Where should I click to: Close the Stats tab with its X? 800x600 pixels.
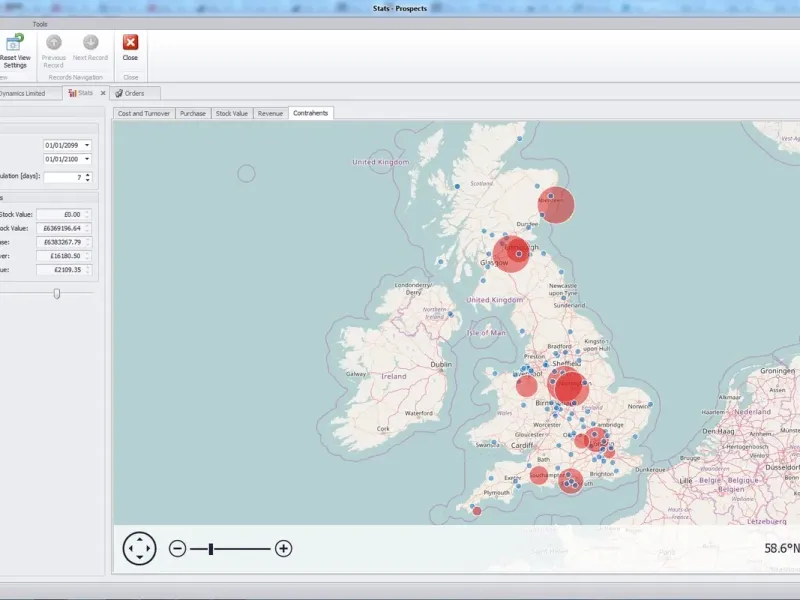click(x=103, y=93)
